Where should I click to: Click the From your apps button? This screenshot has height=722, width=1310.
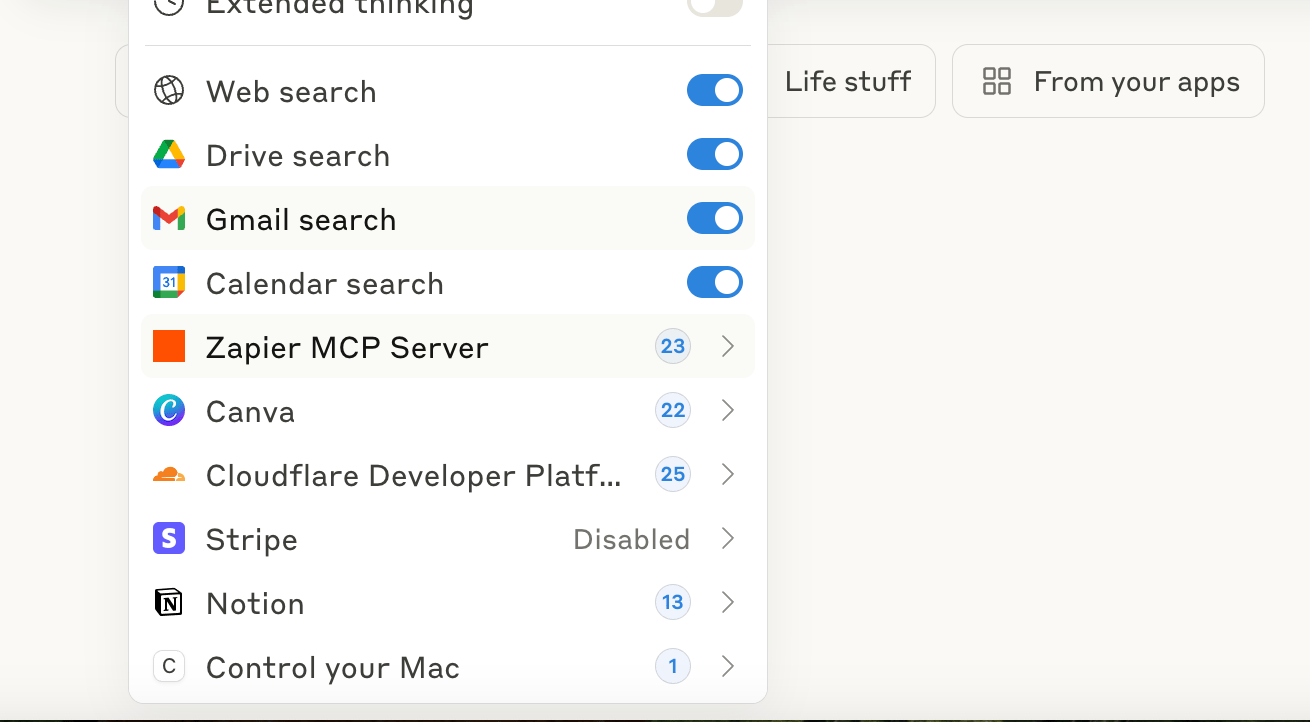1108,81
